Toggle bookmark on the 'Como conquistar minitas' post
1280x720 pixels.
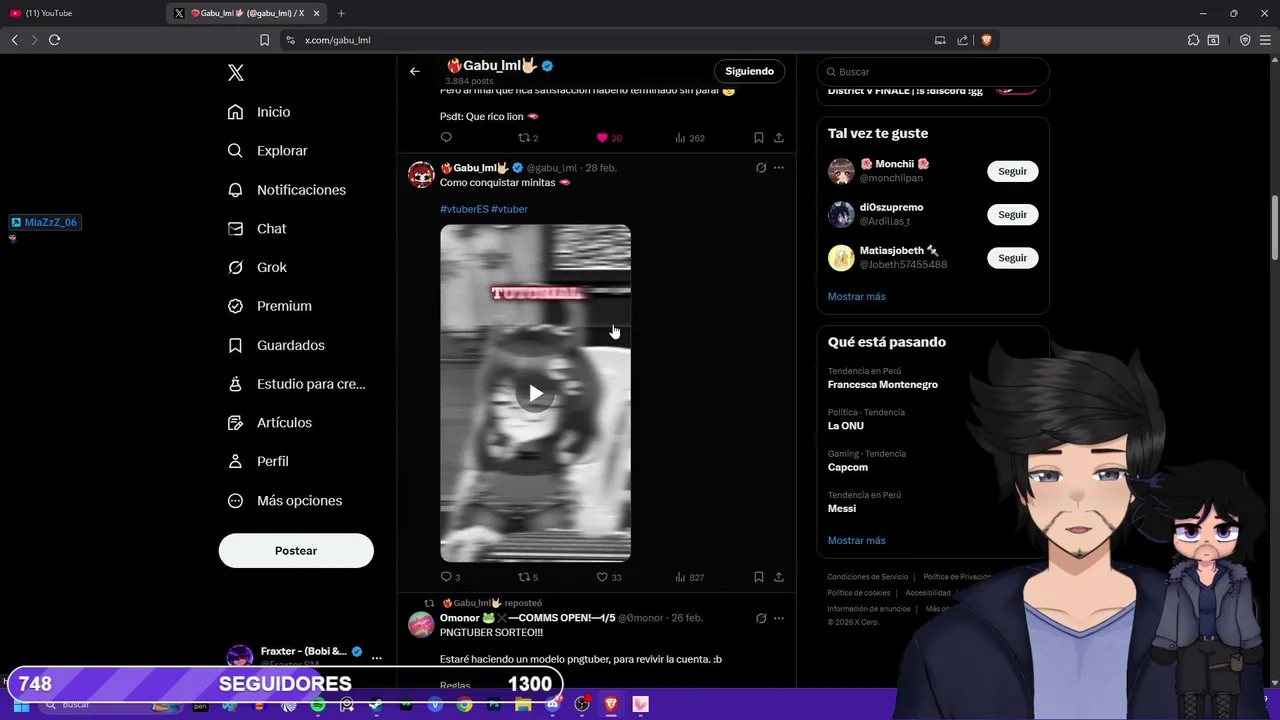pos(758,577)
